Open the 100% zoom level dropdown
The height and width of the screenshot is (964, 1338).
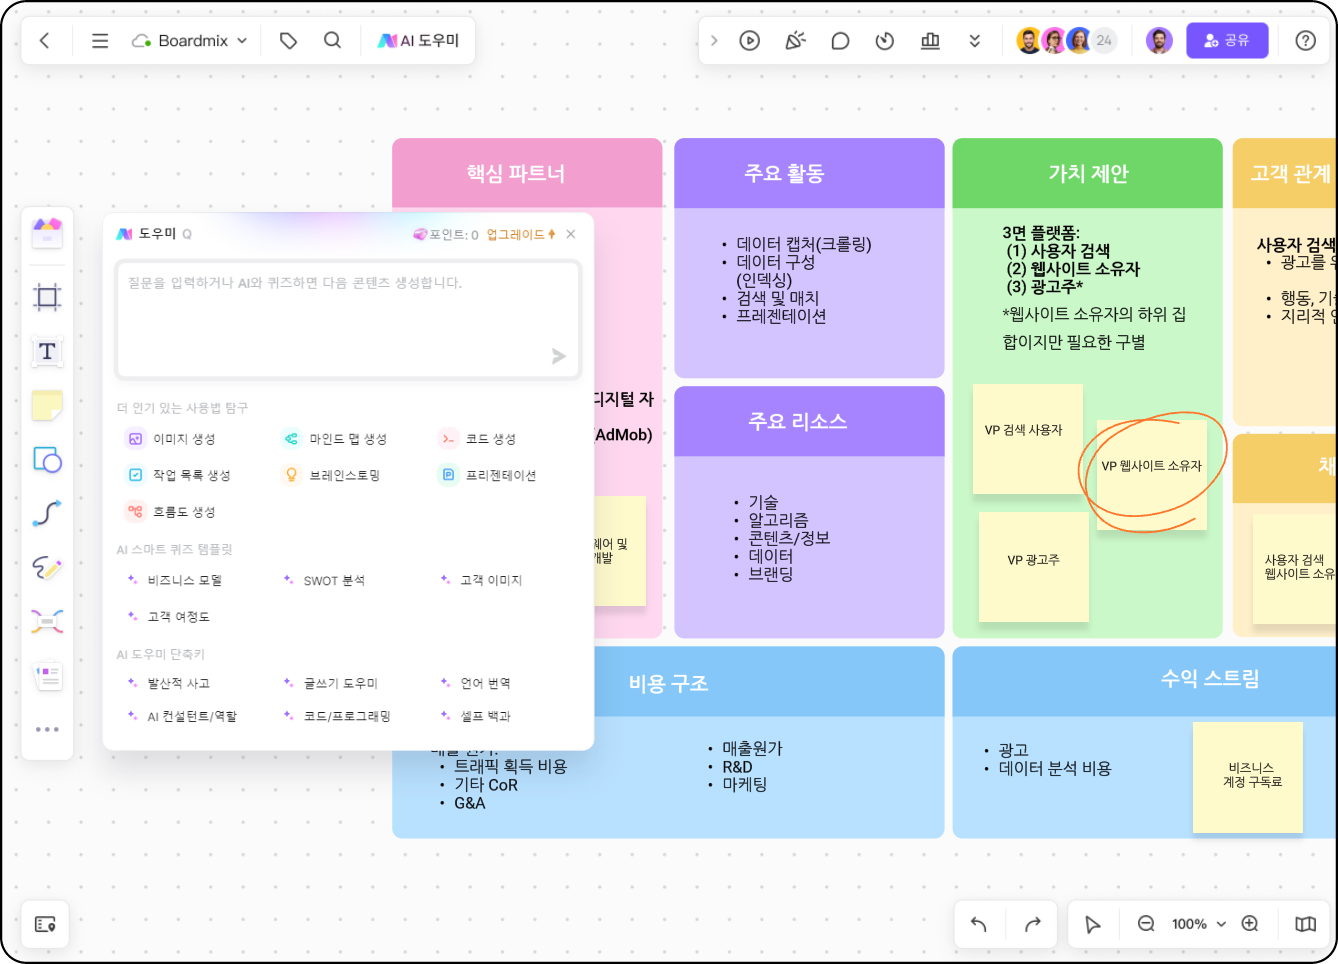(1198, 924)
